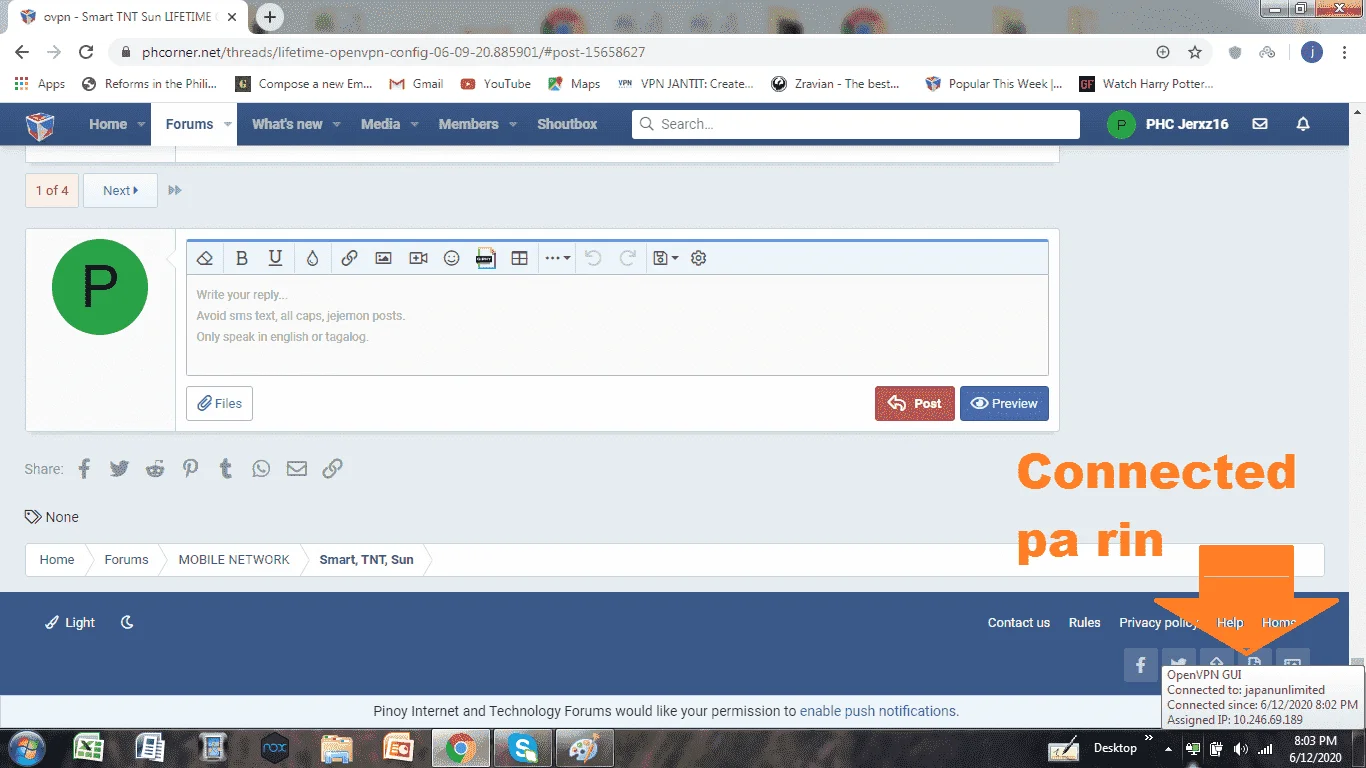Expand Members nav dropdown arrow
This screenshot has height=768, width=1366.
(513, 124)
